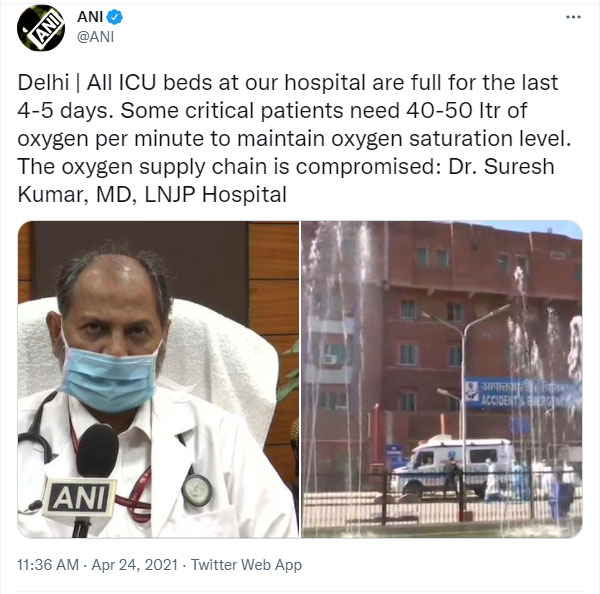Open the photo of the hospital building
The image size is (600, 594).
442,379
